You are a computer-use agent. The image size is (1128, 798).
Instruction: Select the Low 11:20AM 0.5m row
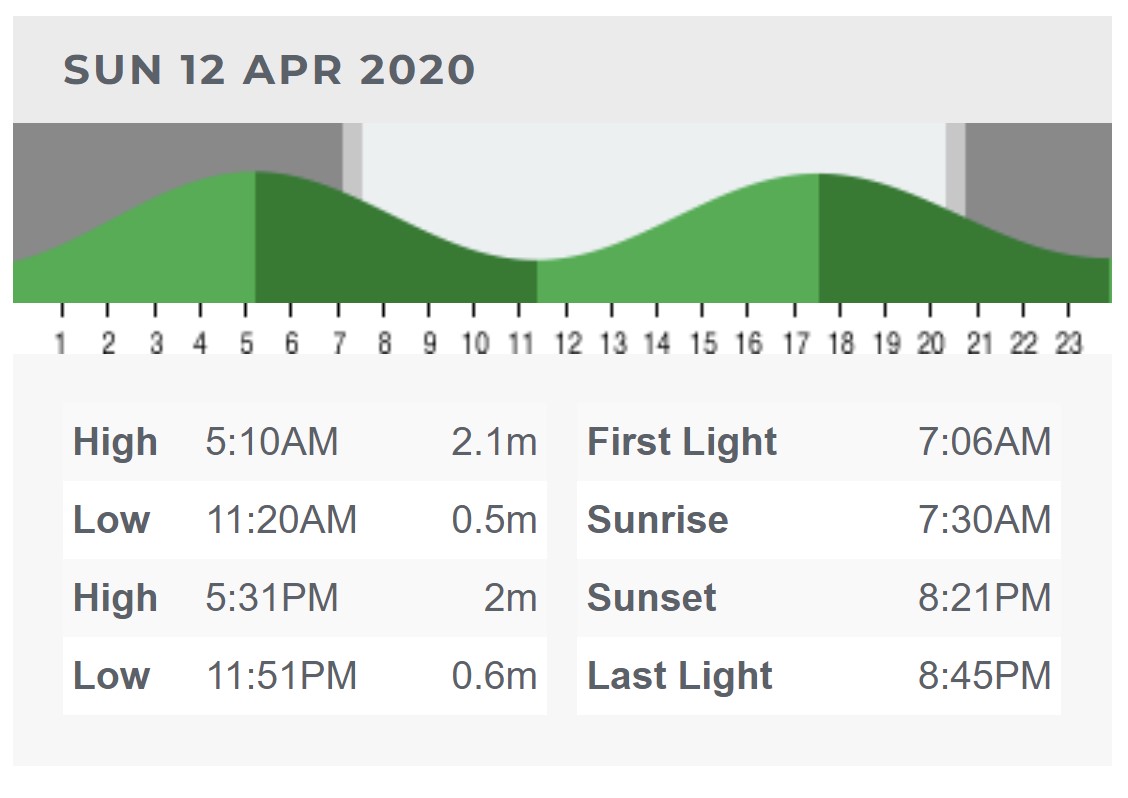(x=304, y=520)
